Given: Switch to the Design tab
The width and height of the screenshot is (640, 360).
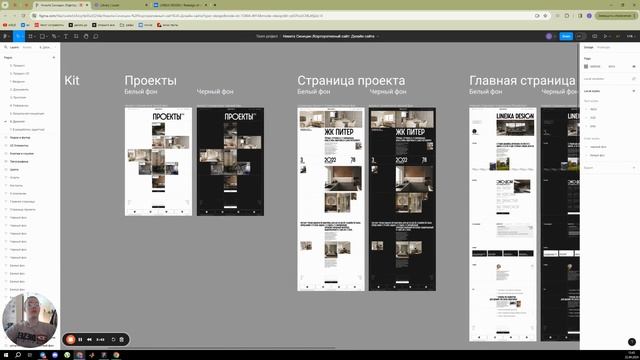Looking at the screenshot, I should [588, 47].
